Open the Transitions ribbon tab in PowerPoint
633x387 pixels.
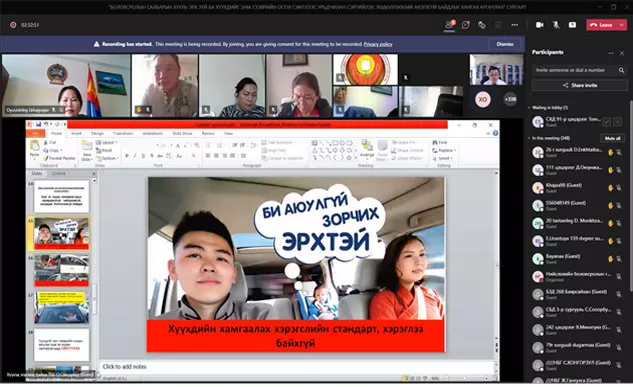point(123,133)
